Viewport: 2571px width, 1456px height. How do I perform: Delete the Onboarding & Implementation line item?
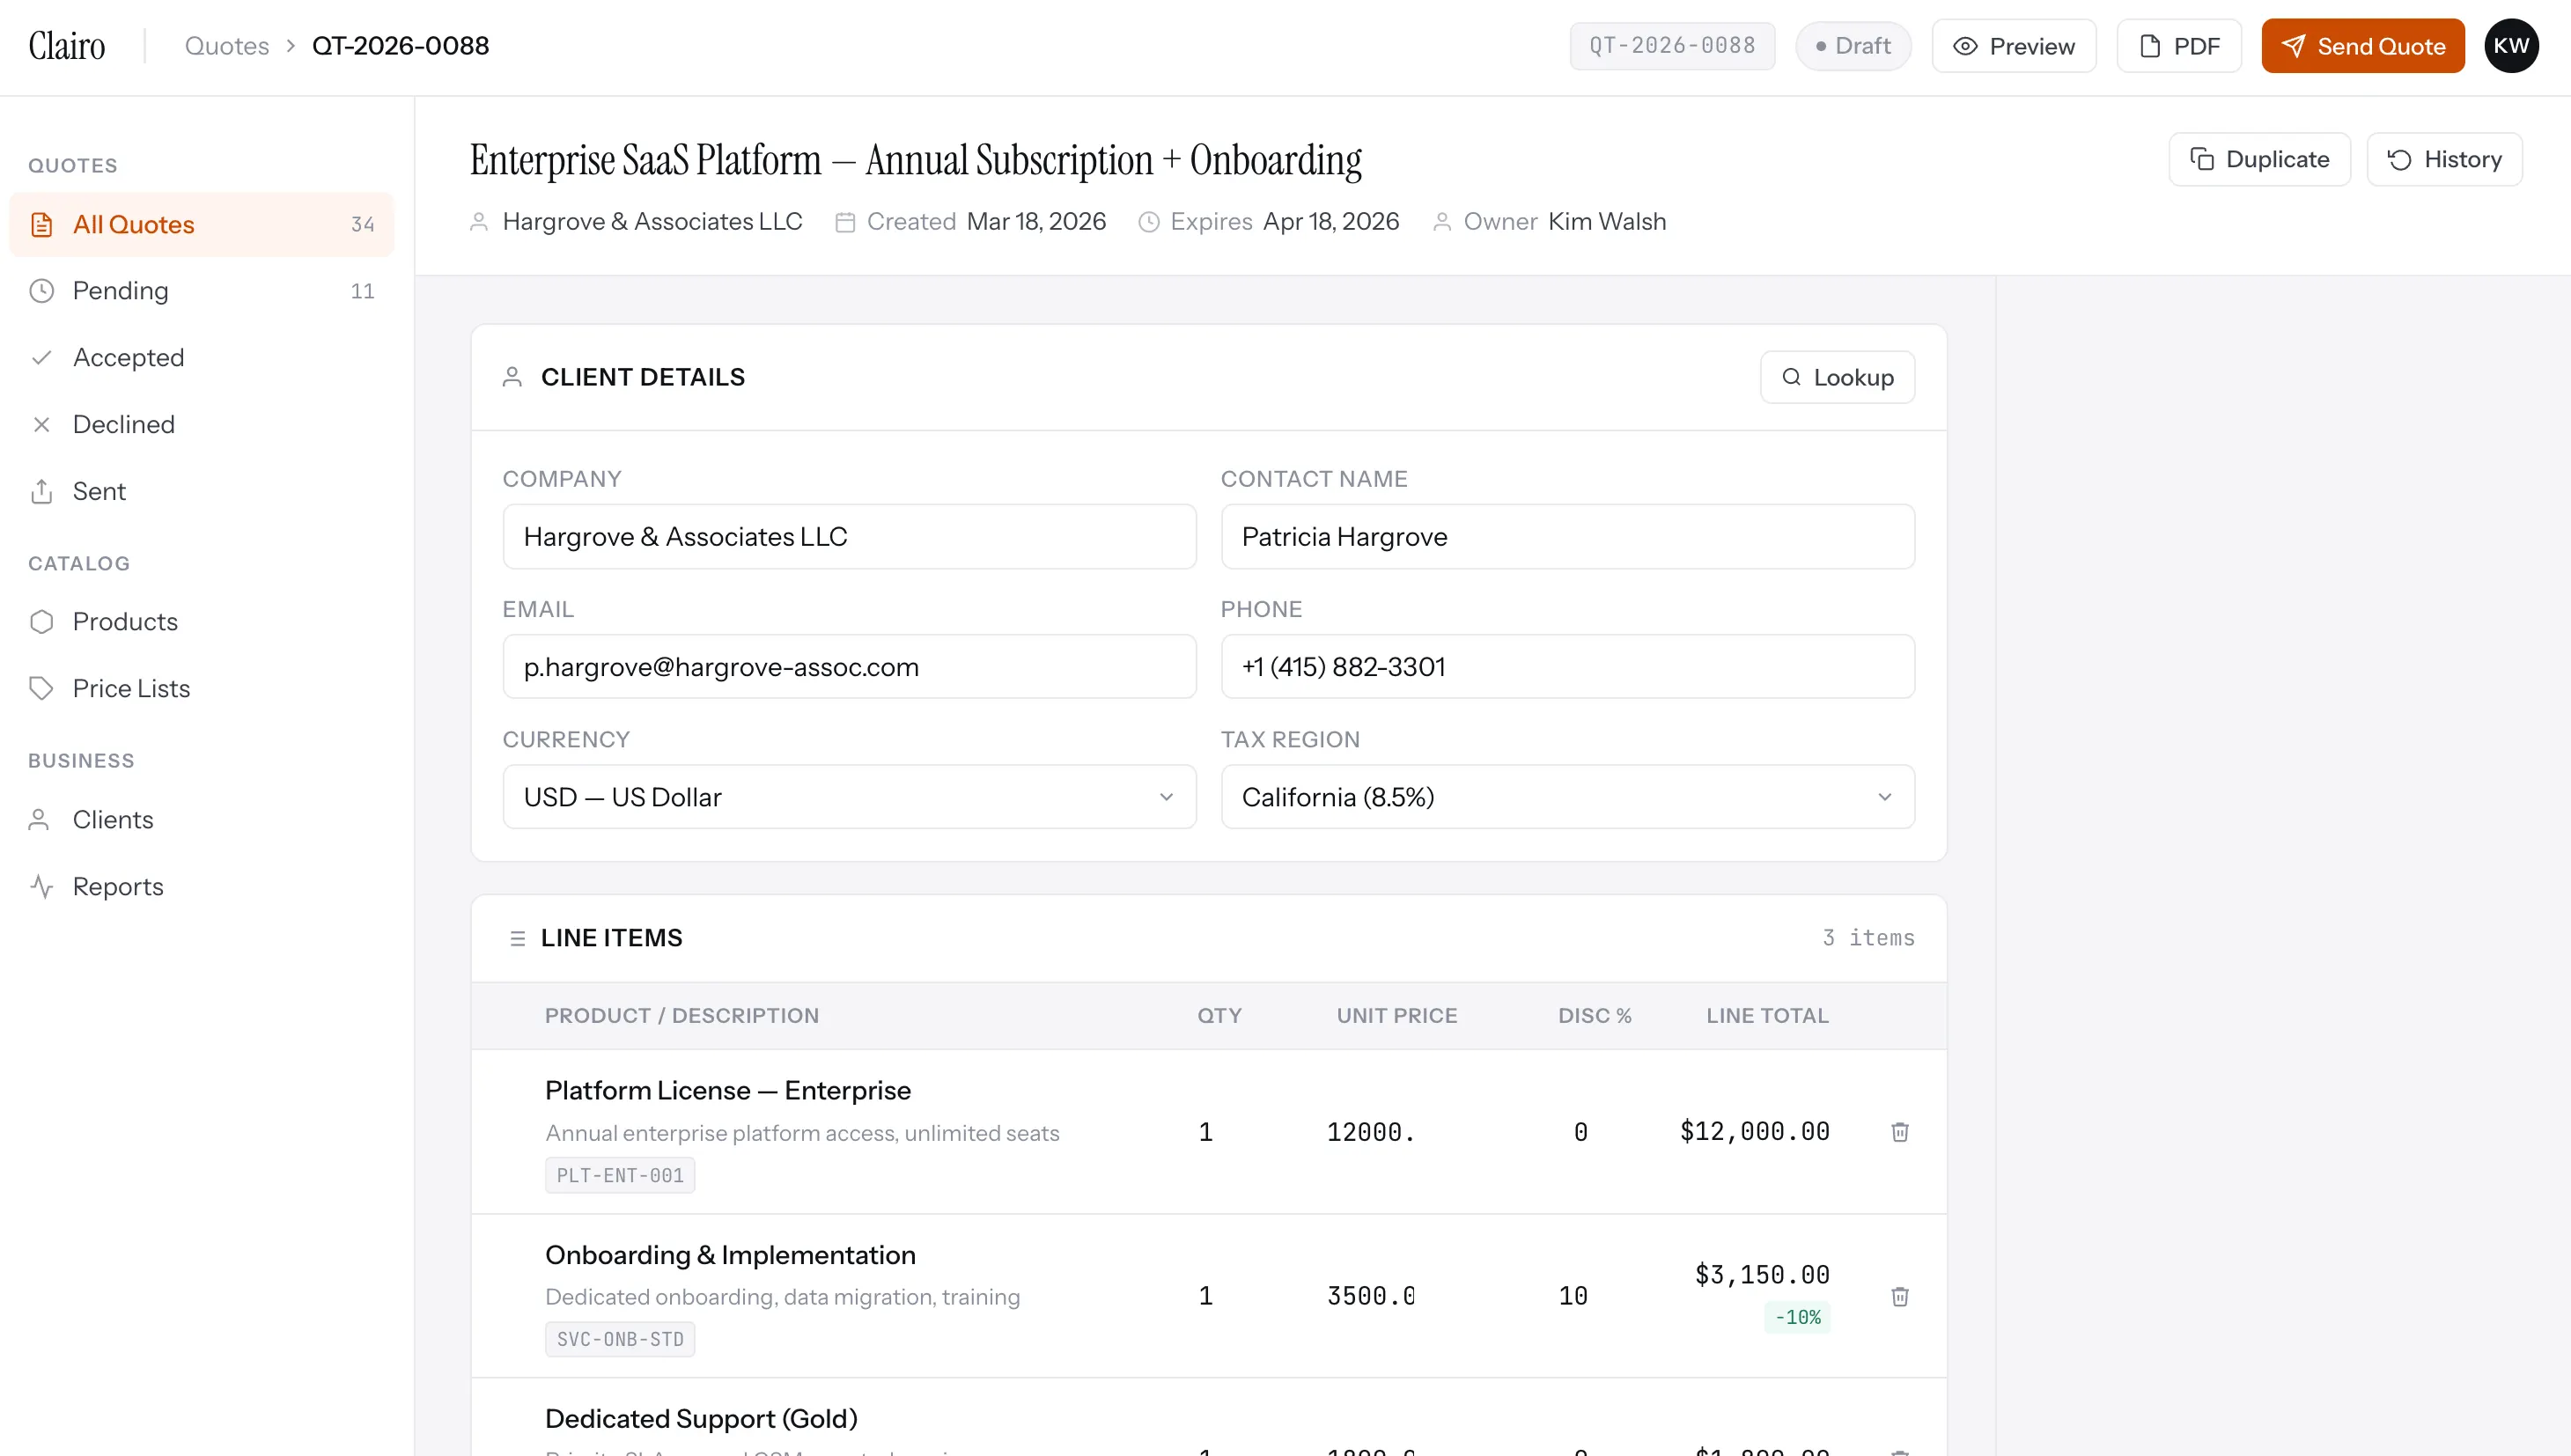(1900, 1297)
